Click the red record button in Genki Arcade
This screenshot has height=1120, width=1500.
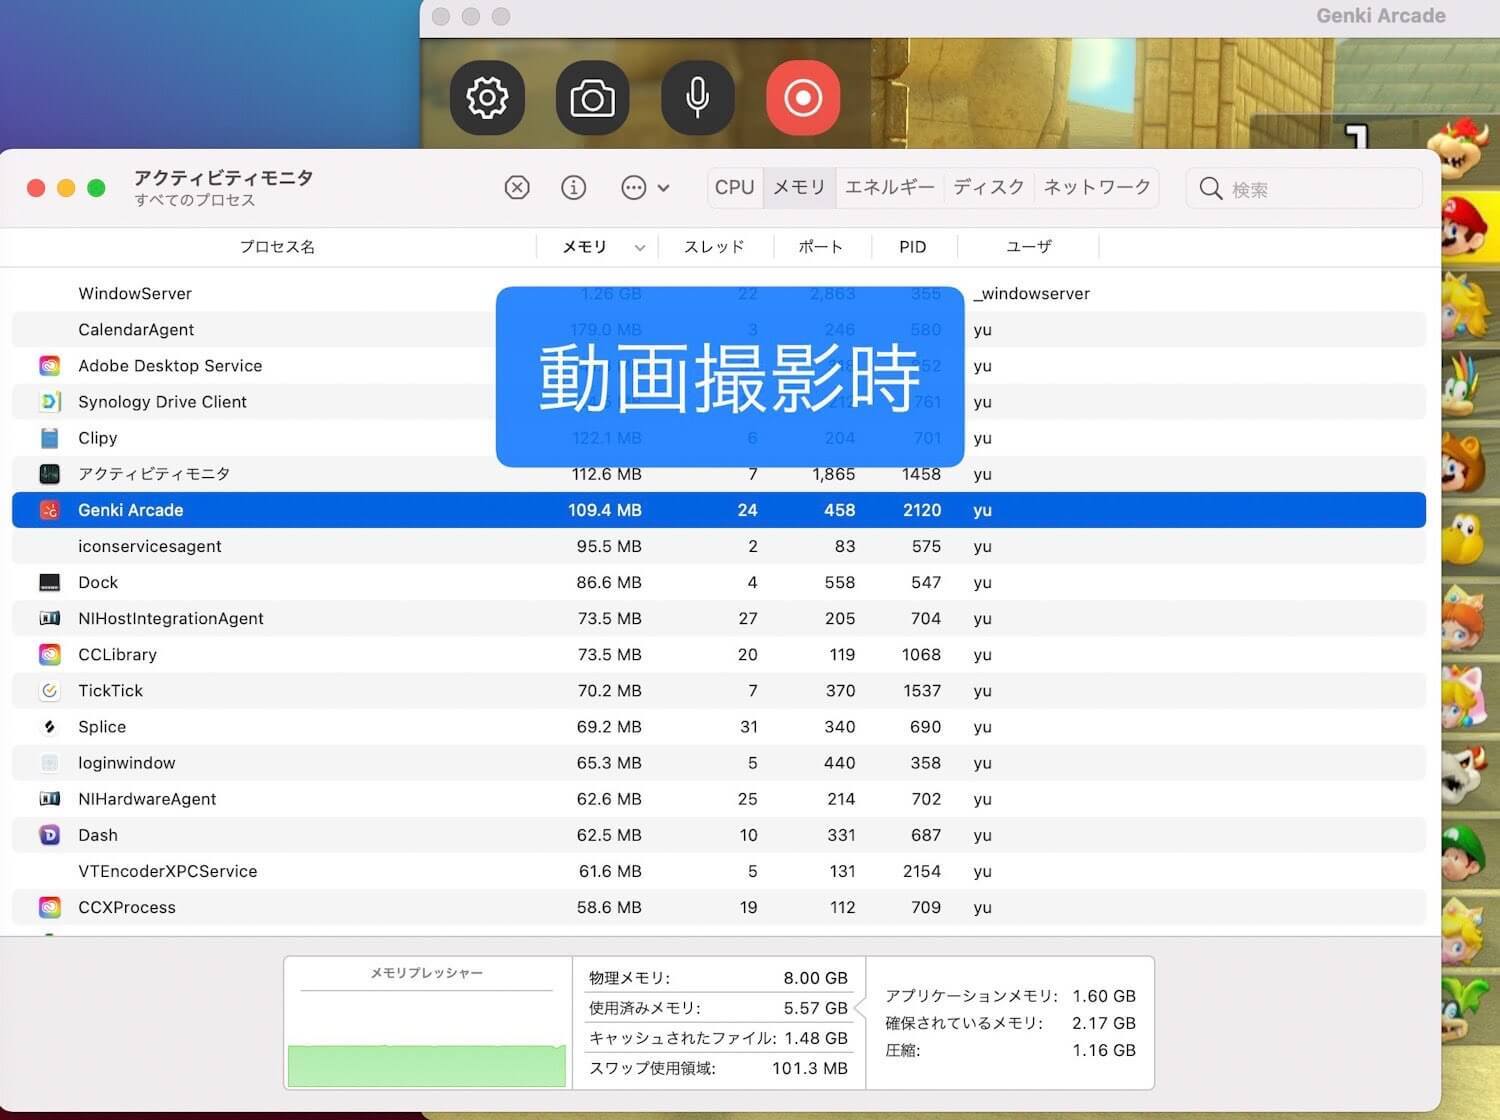tap(803, 98)
